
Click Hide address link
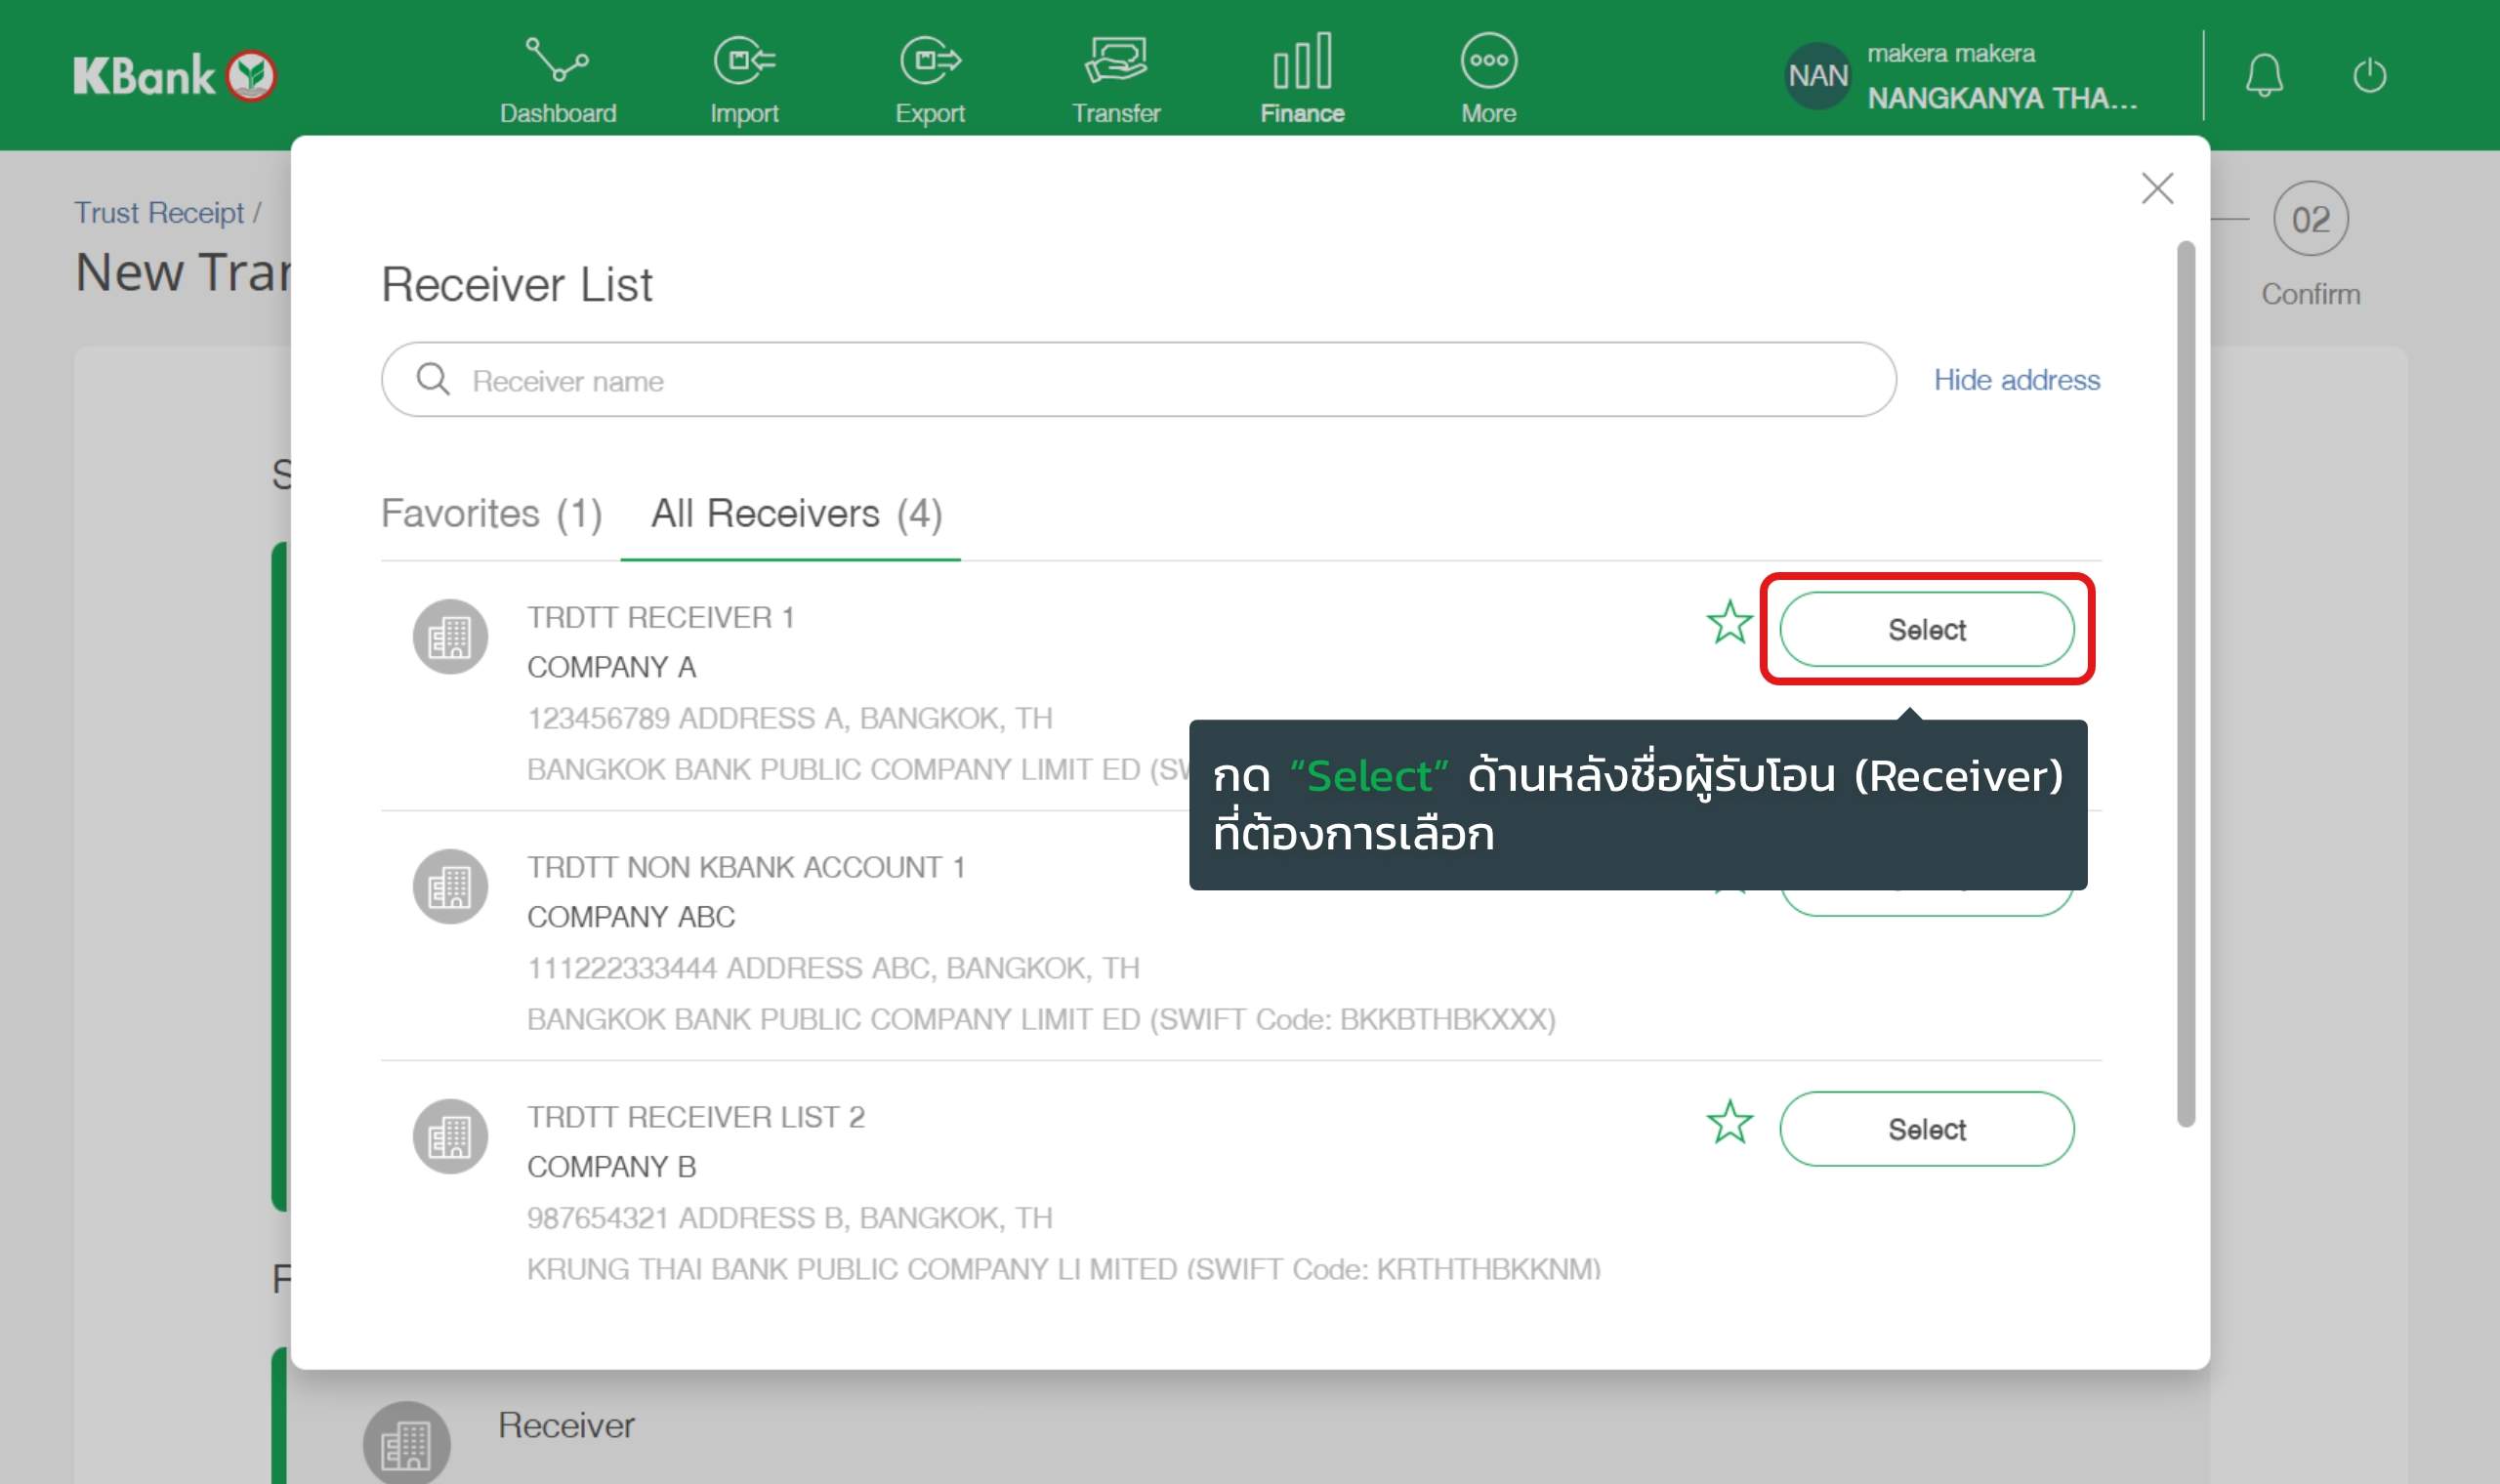pos(2016,380)
